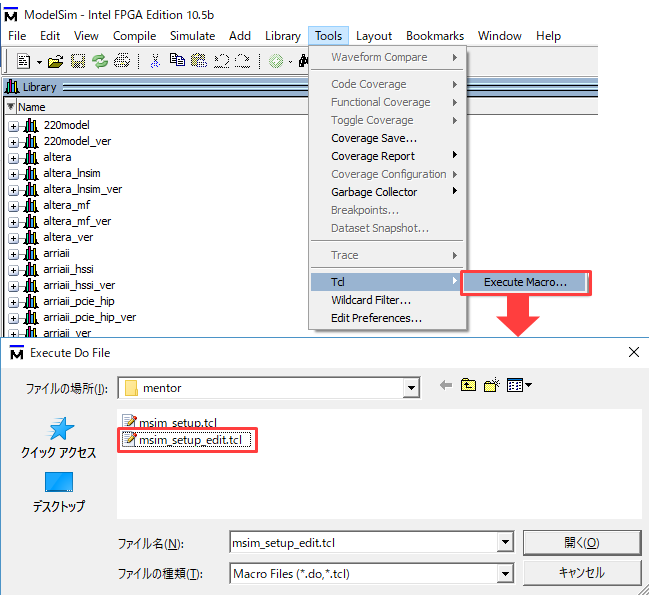Open the Compile menu
Image resolution: width=649 pixels, height=595 pixels.
[x=134, y=36]
